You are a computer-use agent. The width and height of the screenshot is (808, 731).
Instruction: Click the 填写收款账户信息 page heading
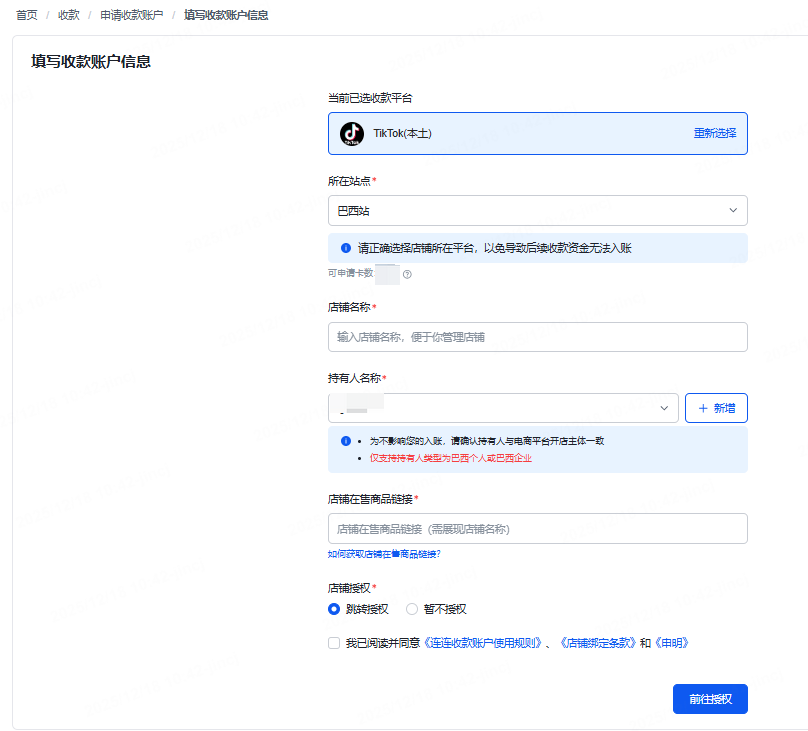[x=91, y=61]
